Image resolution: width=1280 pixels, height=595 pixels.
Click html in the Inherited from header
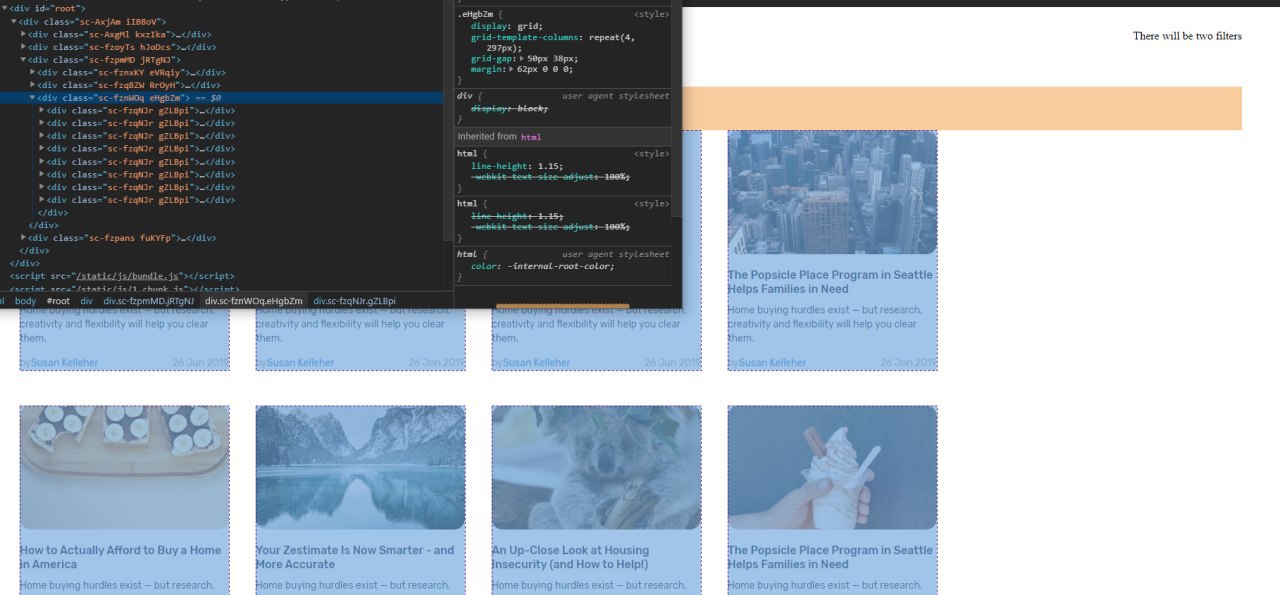(530, 136)
